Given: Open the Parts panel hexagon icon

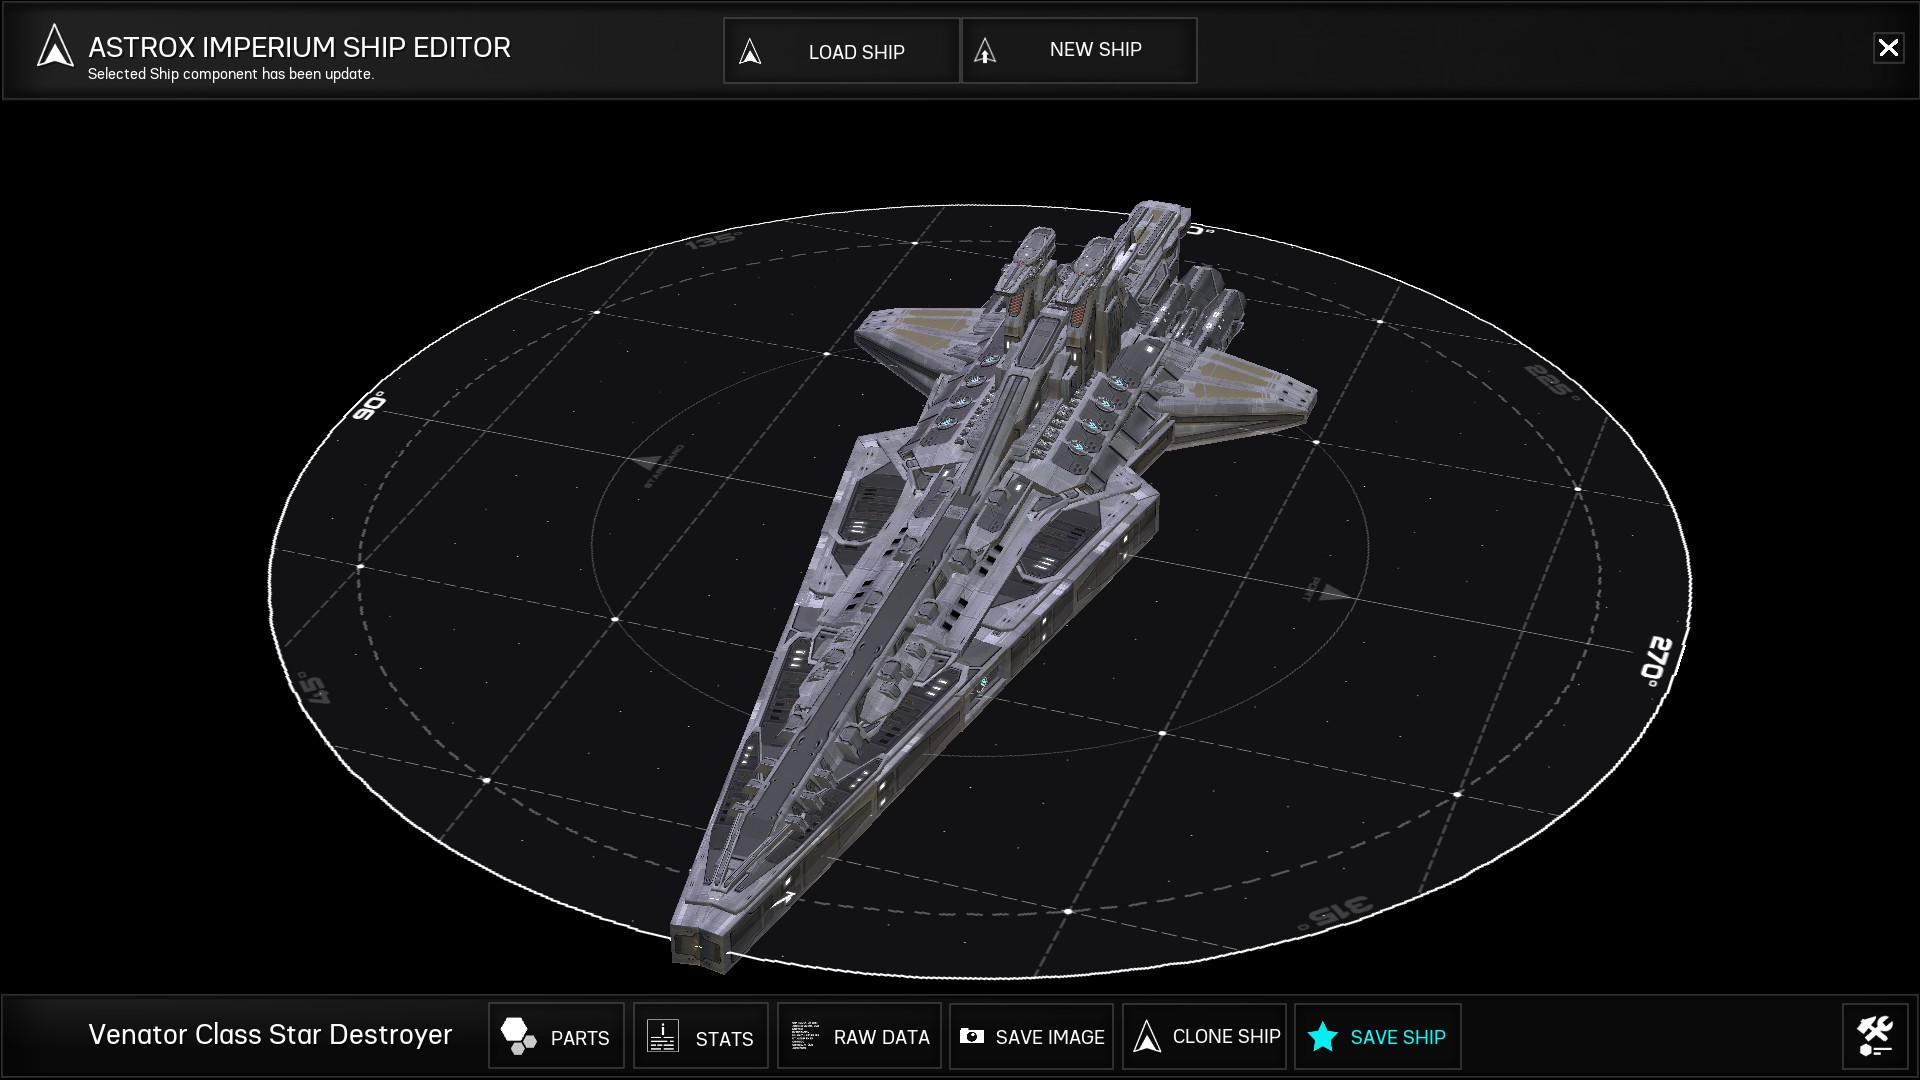Looking at the screenshot, I should coord(518,1036).
